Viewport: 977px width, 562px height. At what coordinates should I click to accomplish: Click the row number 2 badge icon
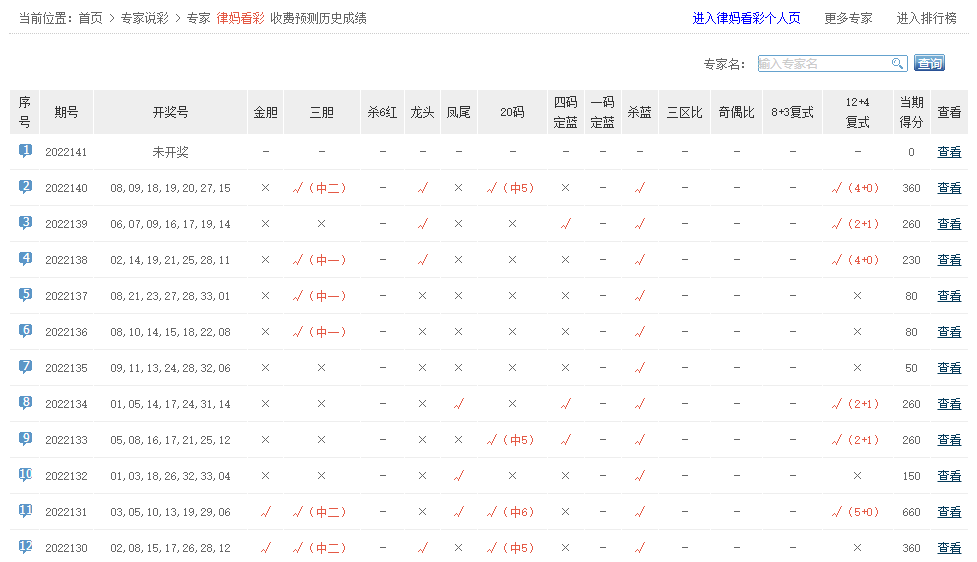pyautogui.click(x=25, y=187)
